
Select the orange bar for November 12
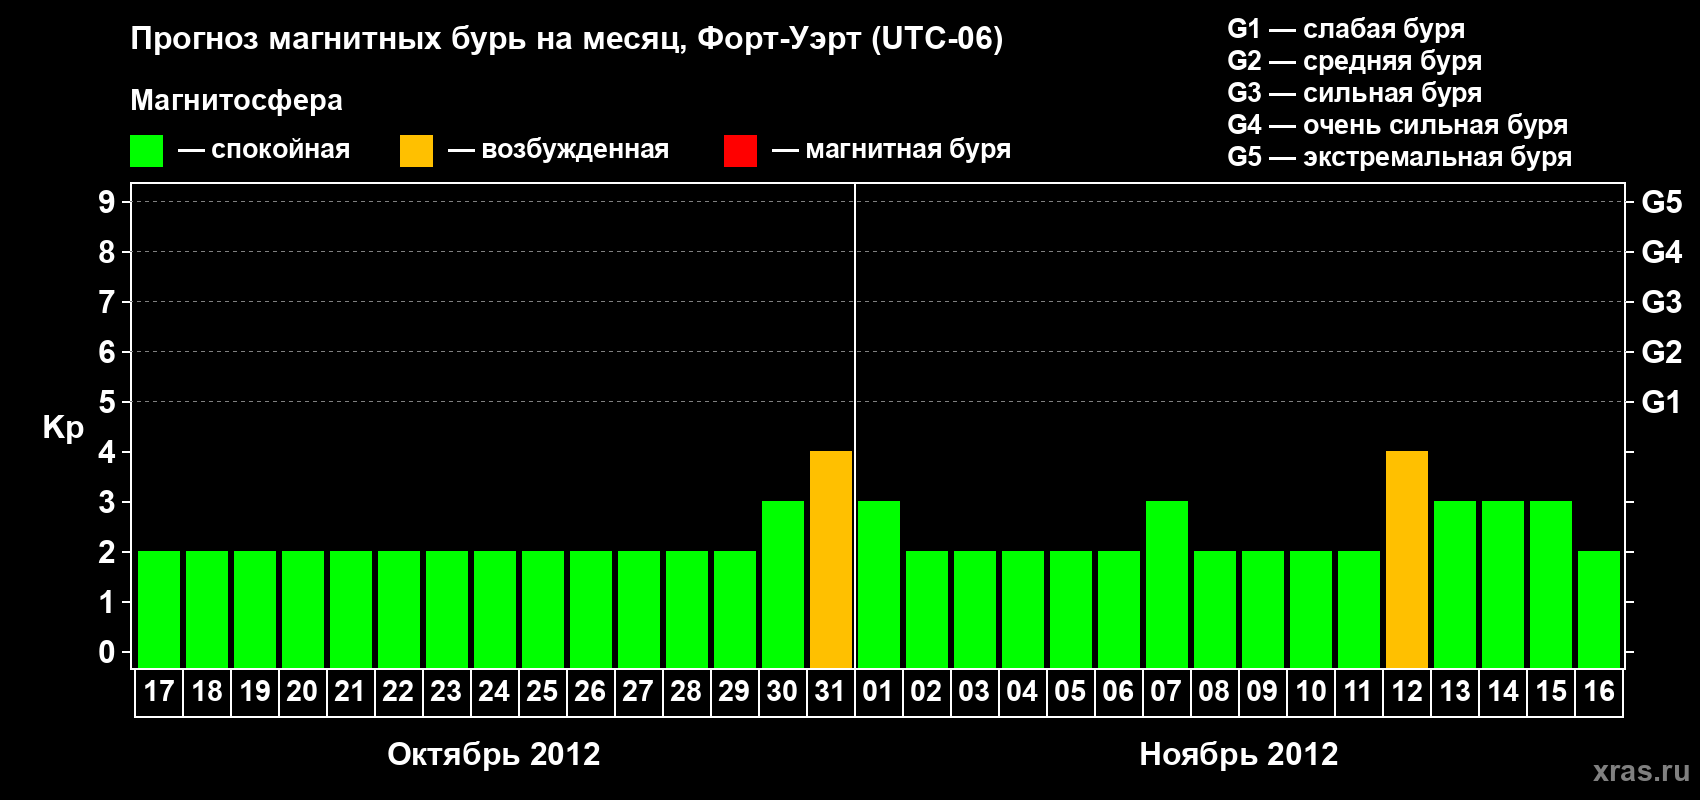1407,560
